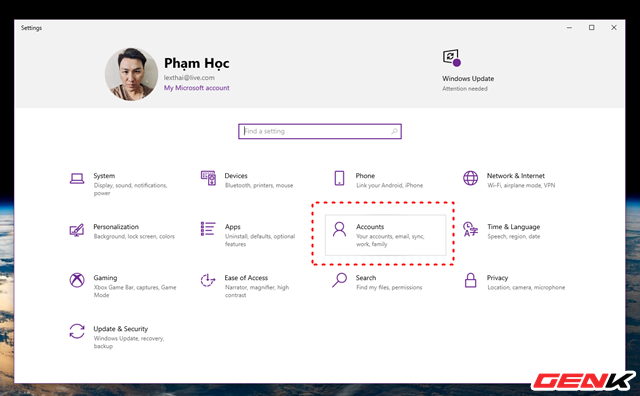
Task: Click the Gaming category title
Action: (x=105, y=278)
